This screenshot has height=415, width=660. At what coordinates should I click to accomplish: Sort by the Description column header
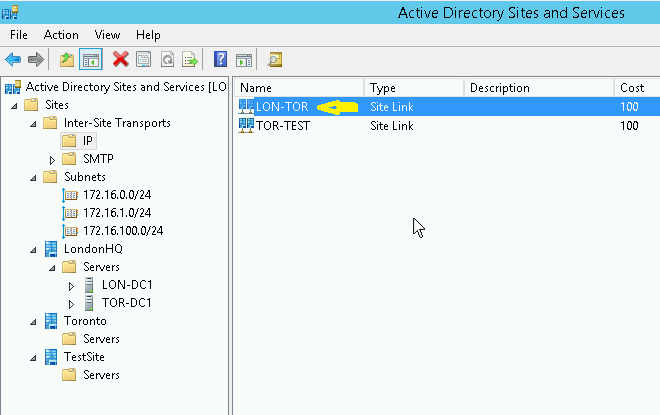(x=539, y=88)
